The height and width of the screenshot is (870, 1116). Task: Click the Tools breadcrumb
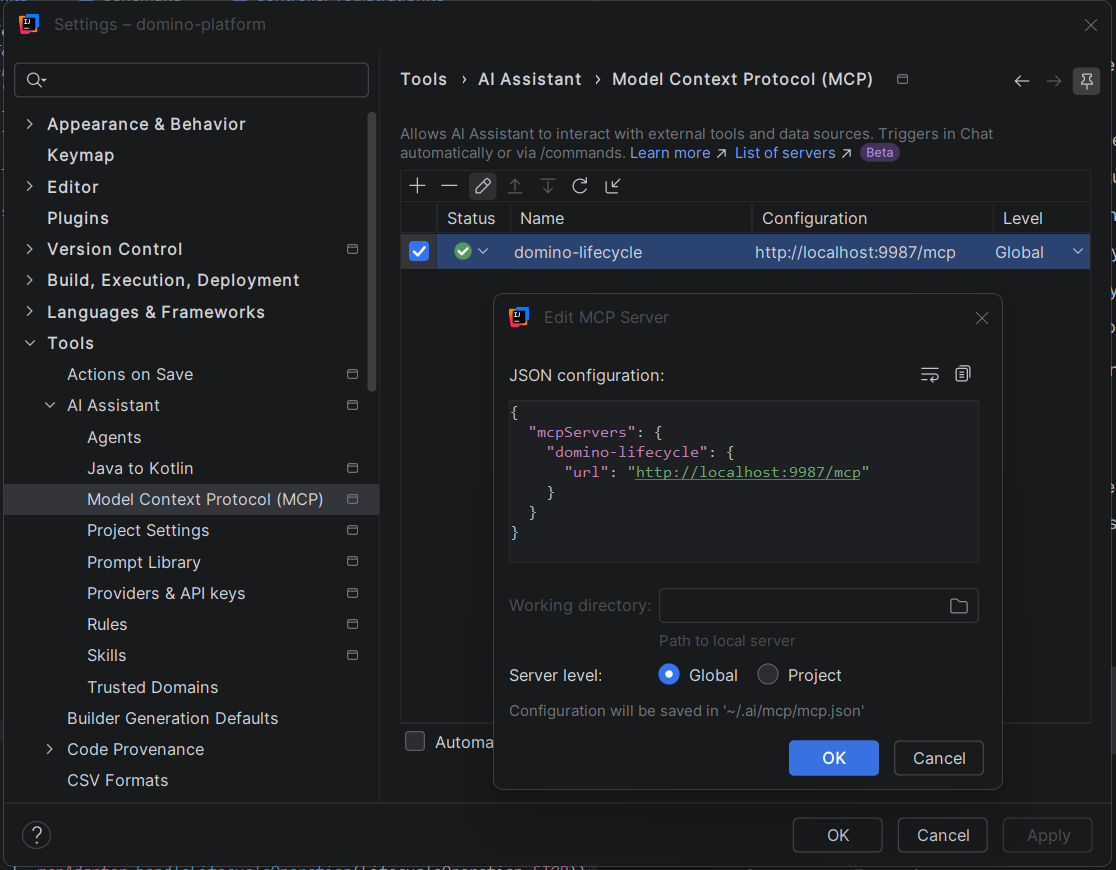tap(423, 79)
